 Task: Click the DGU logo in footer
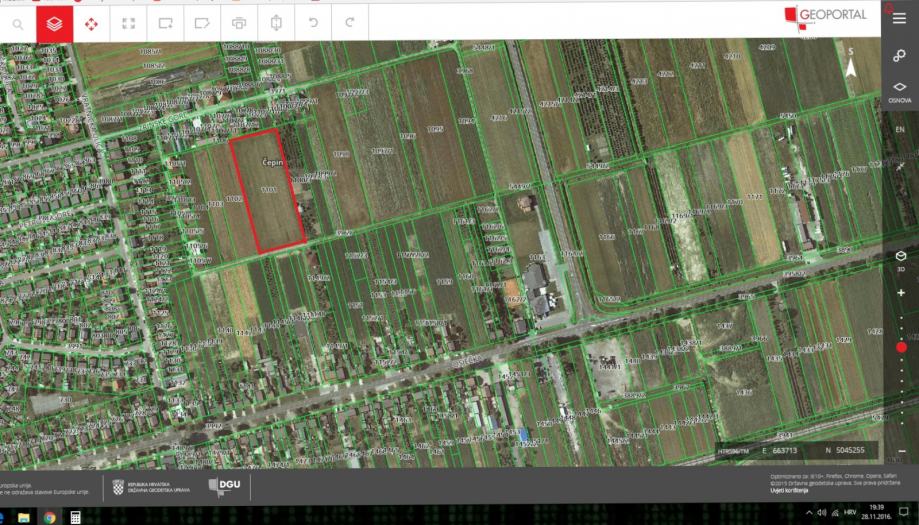pyautogui.click(x=224, y=486)
